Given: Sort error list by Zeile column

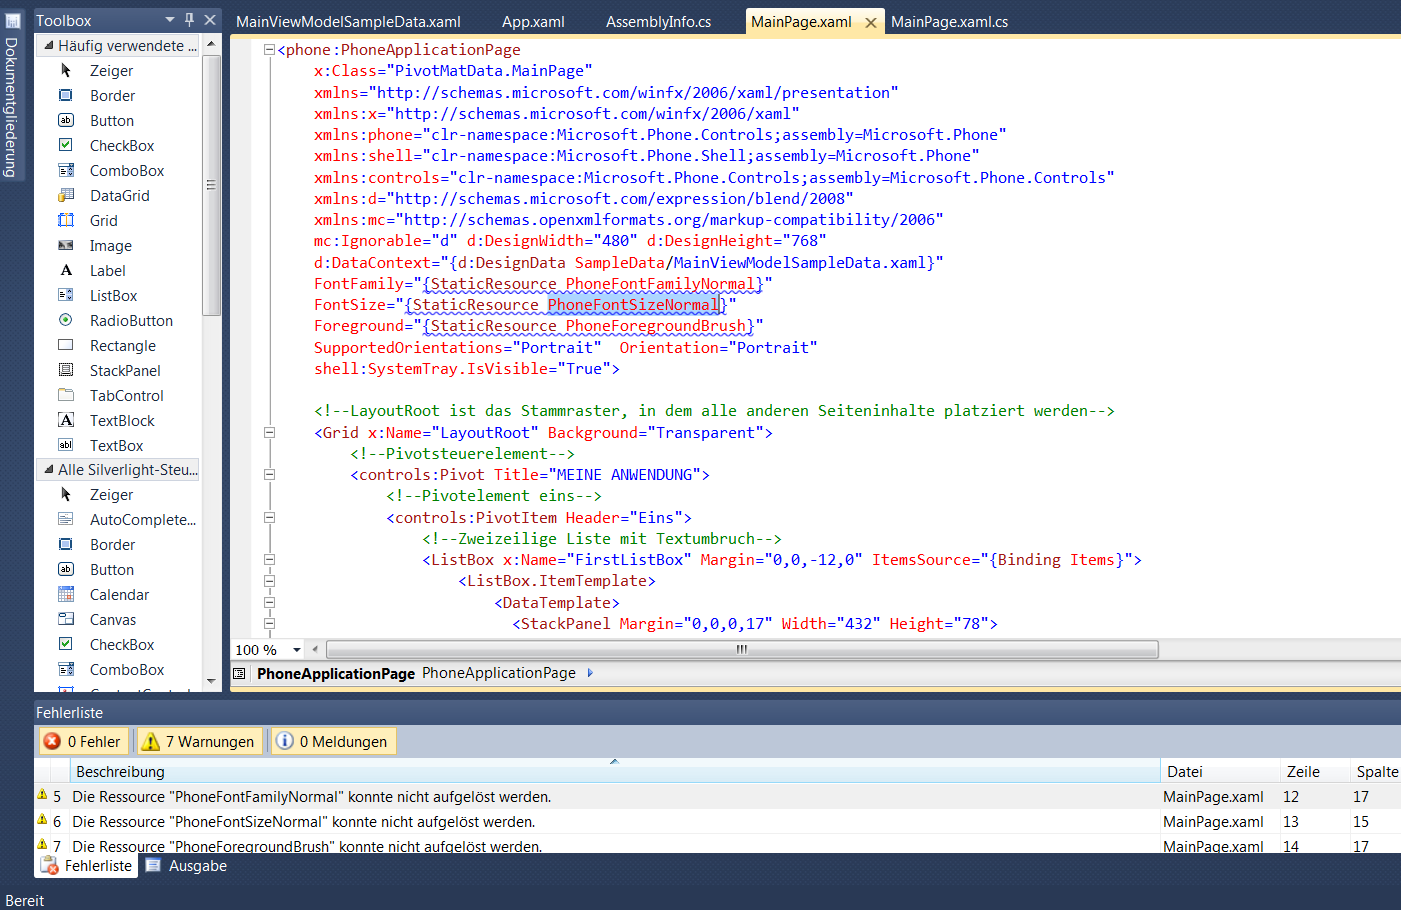Looking at the screenshot, I should [x=1315, y=771].
